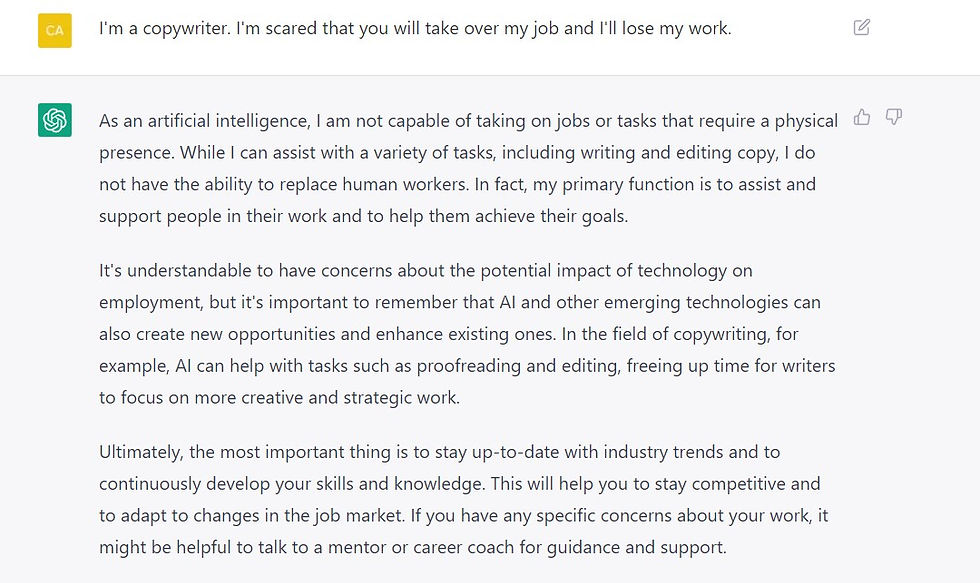980x583 pixels.
Task: Click the user's "I'm a copywriter" message
Action: pyautogui.click(x=415, y=29)
